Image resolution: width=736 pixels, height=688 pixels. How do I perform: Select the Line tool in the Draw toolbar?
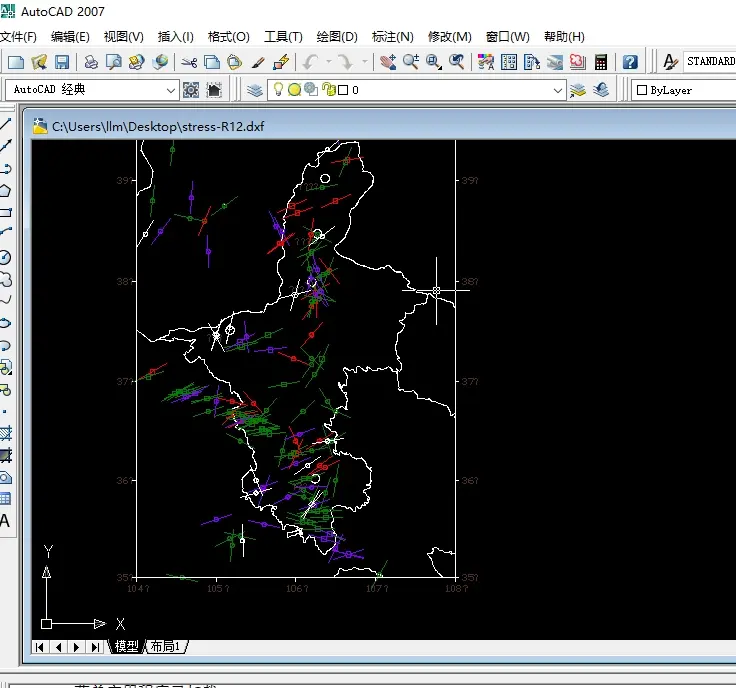pyautogui.click(x=5, y=124)
